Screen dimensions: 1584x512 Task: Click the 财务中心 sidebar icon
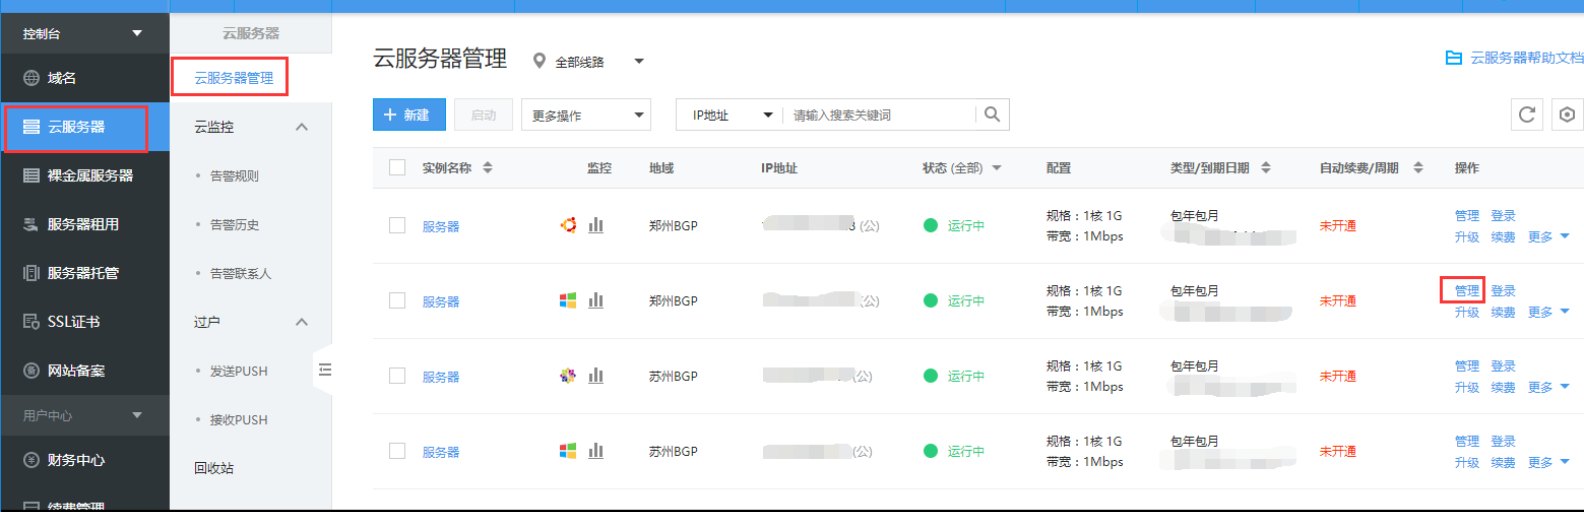click(31, 460)
